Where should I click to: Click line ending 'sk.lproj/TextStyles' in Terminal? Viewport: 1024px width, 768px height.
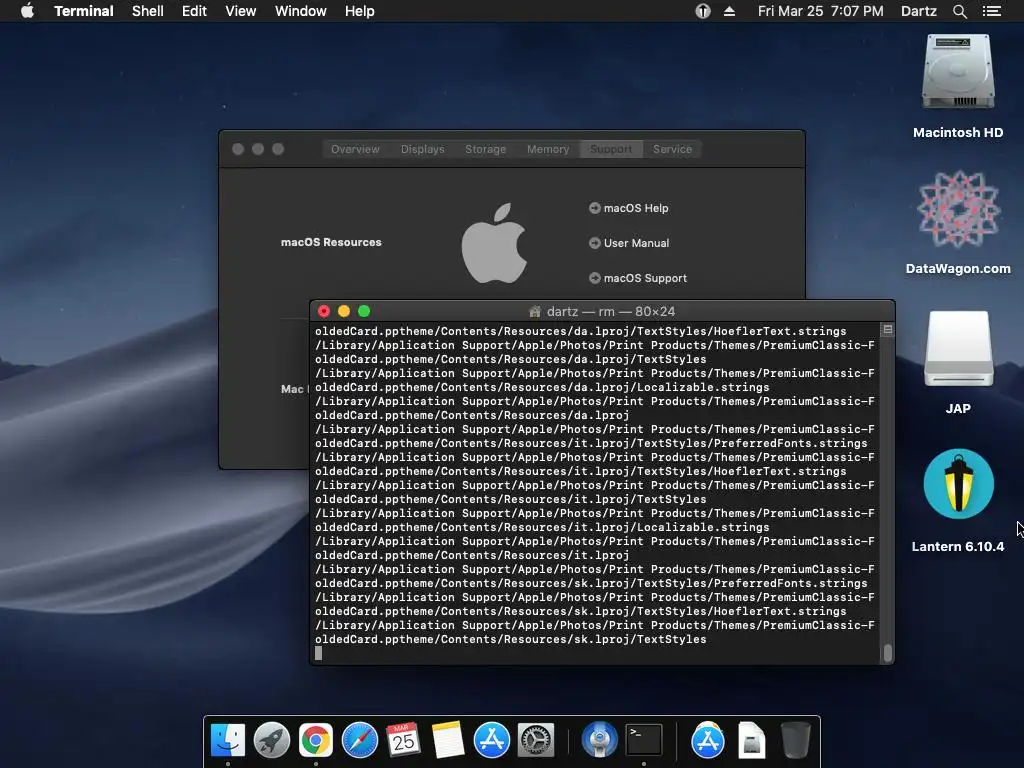511,639
